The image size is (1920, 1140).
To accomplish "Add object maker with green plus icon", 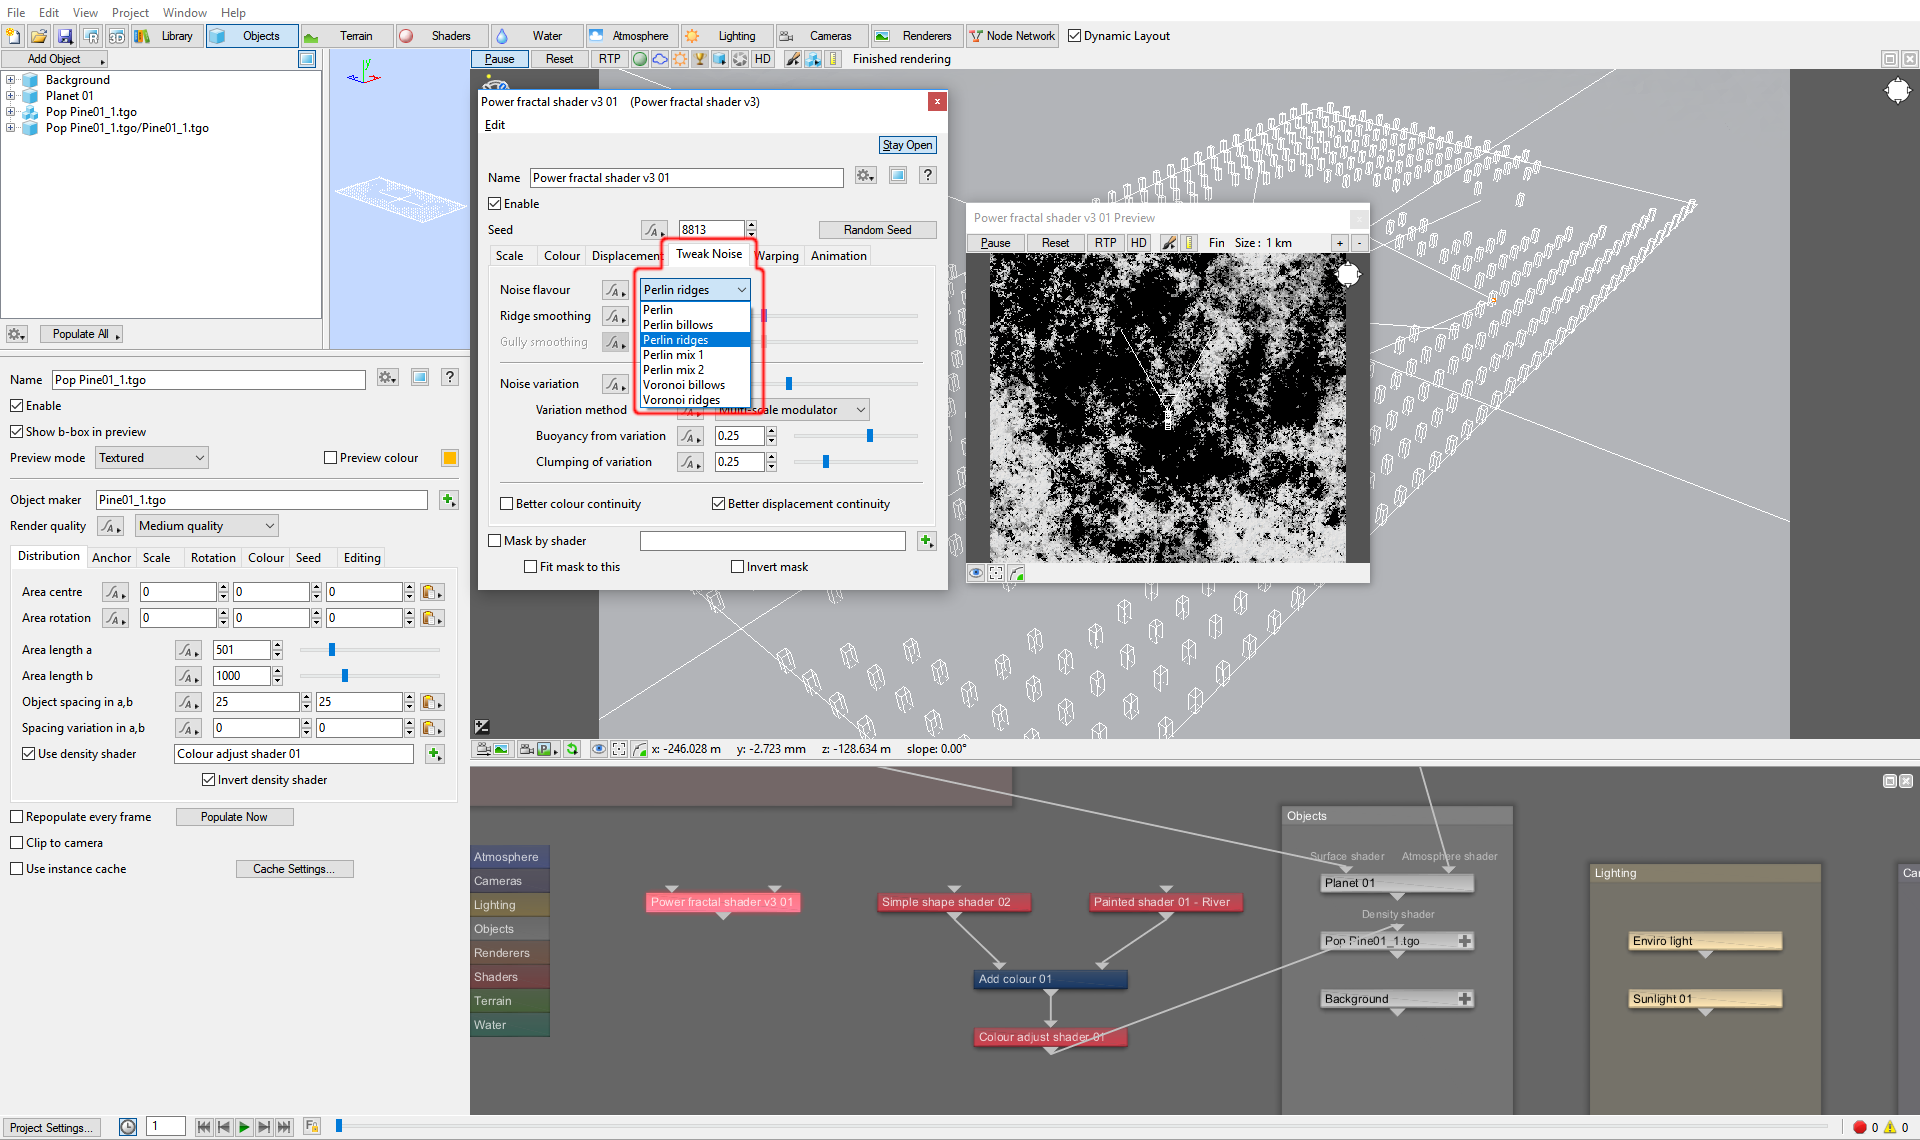I will click(x=448, y=500).
